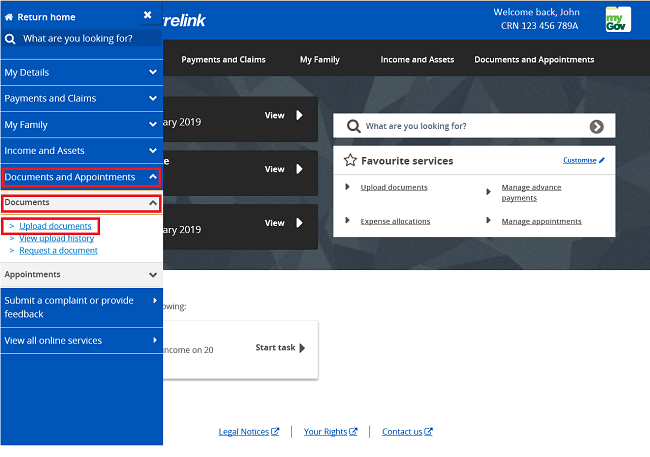This screenshot has height=457, width=650.
Task: Select Documents and Appointments in top navigation
Action: click(534, 60)
